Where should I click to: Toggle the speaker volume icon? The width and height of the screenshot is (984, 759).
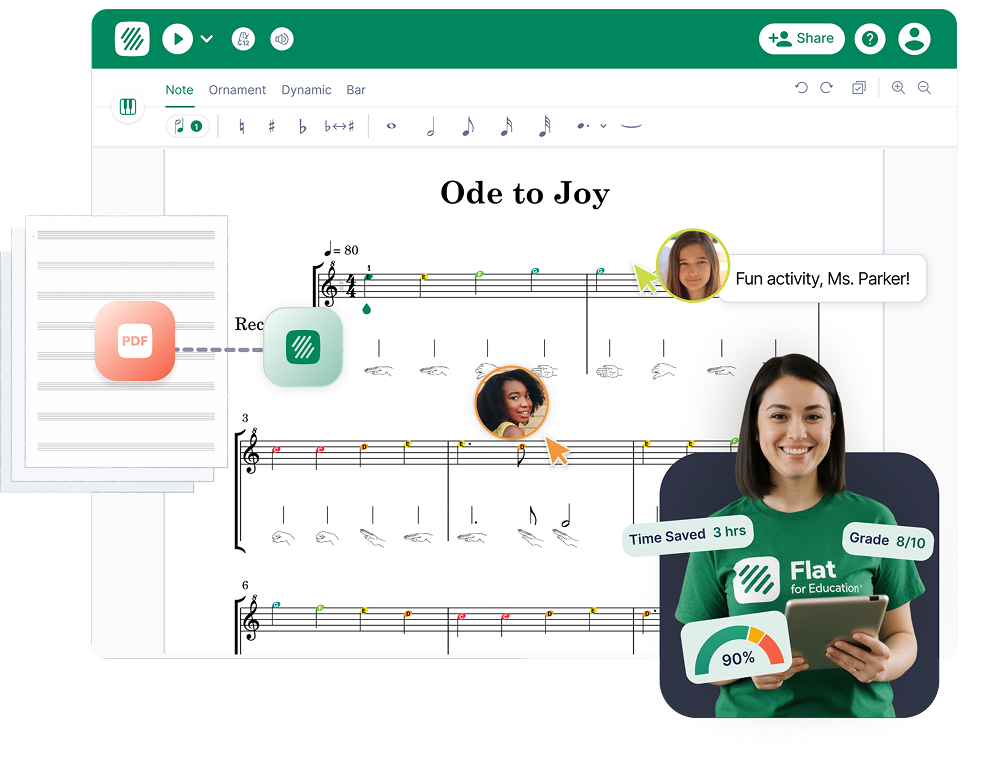[282, 39]
